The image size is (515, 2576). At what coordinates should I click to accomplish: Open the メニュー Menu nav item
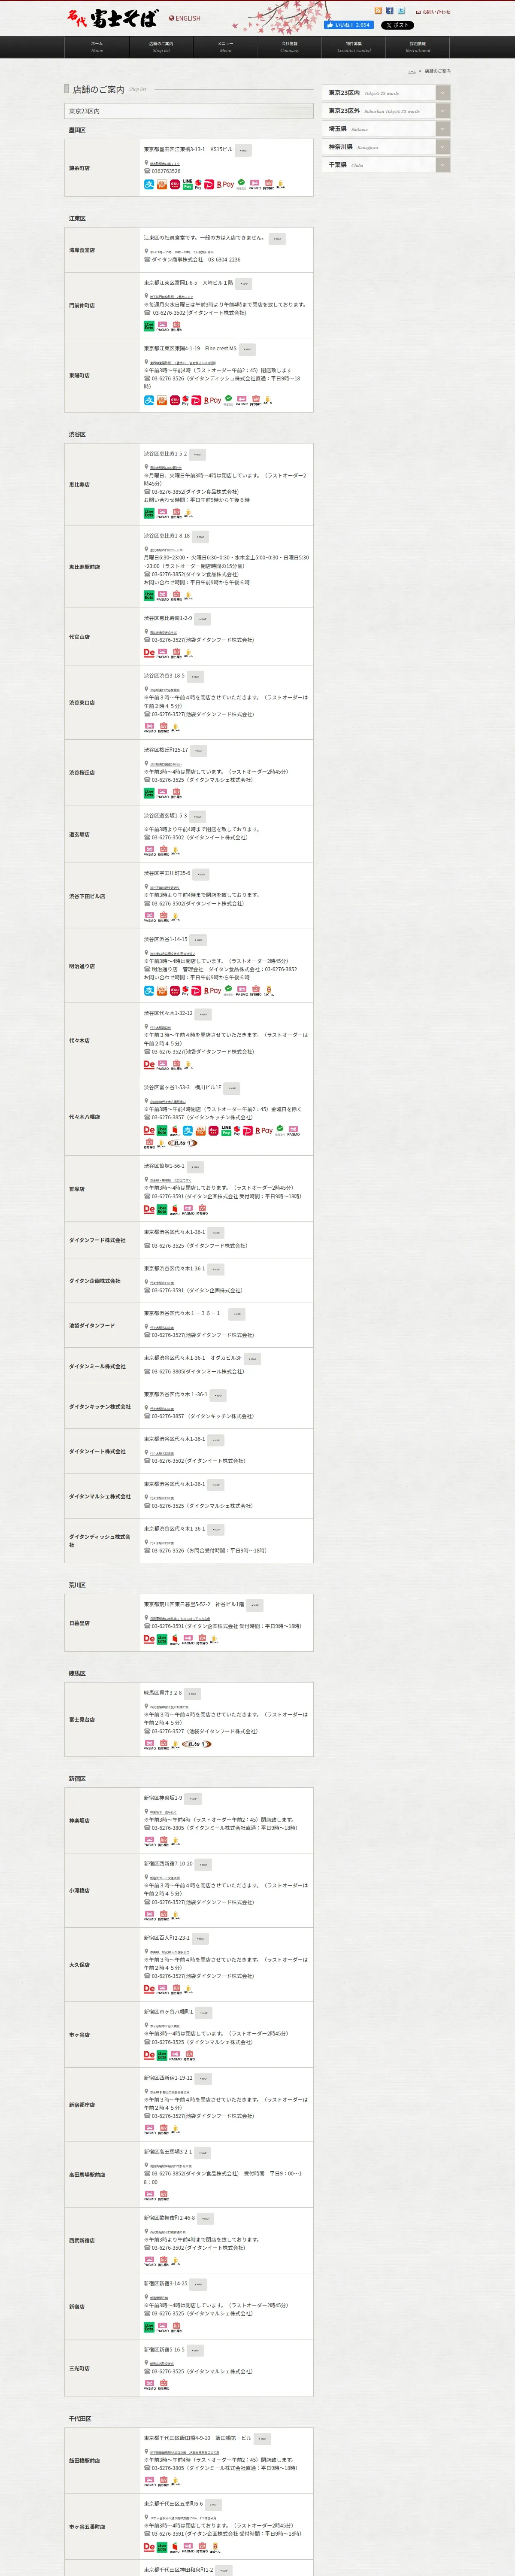[225, 47]
